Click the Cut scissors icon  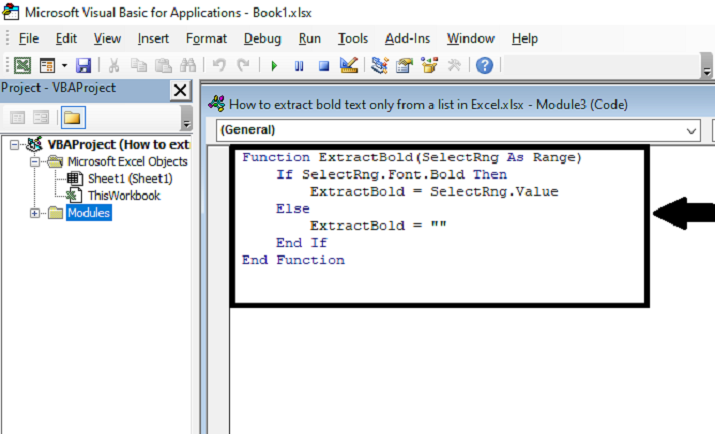pyautogui.click(x=114, y=66)
